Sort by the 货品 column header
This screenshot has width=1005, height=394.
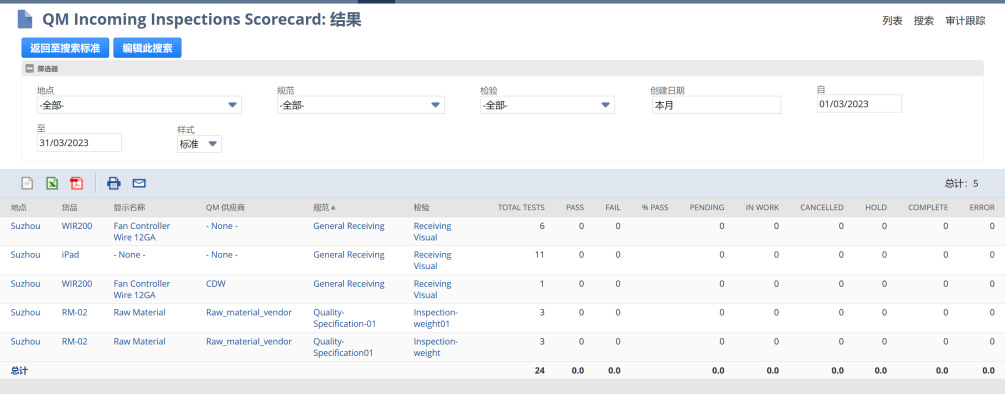[x=70, y=208]
